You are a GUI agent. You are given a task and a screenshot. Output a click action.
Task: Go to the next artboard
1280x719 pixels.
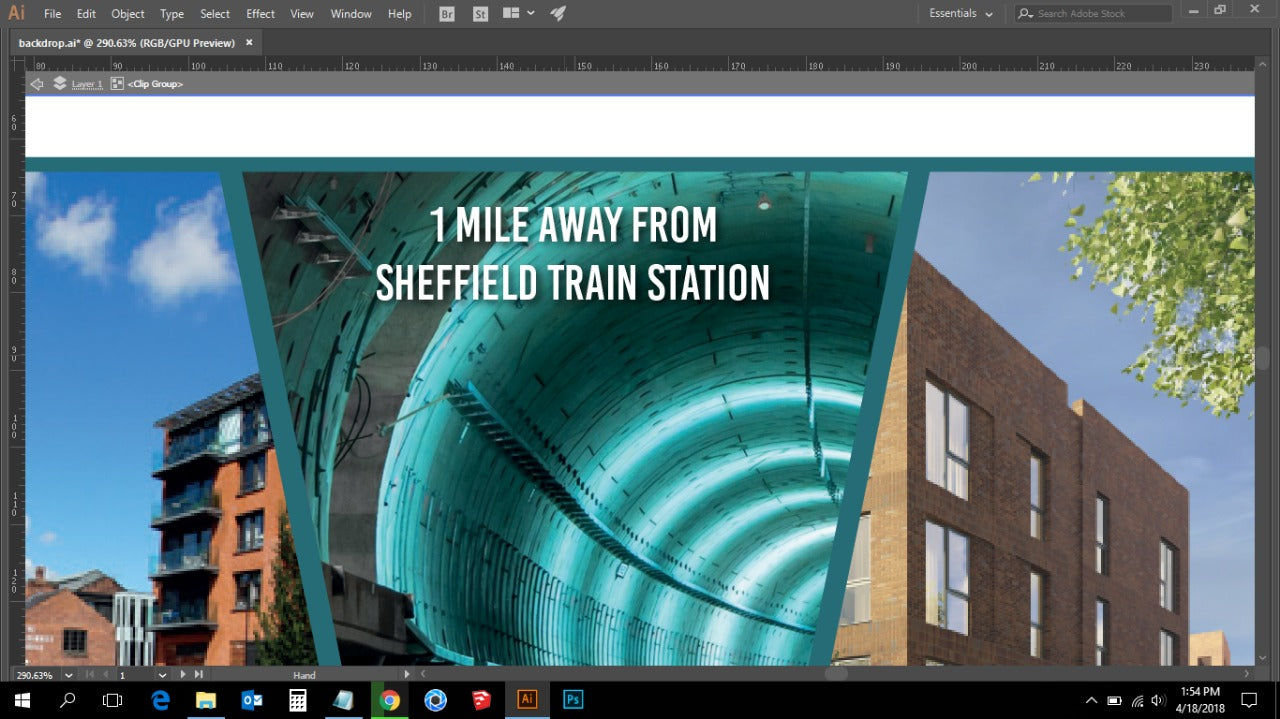tap(183, 675)
